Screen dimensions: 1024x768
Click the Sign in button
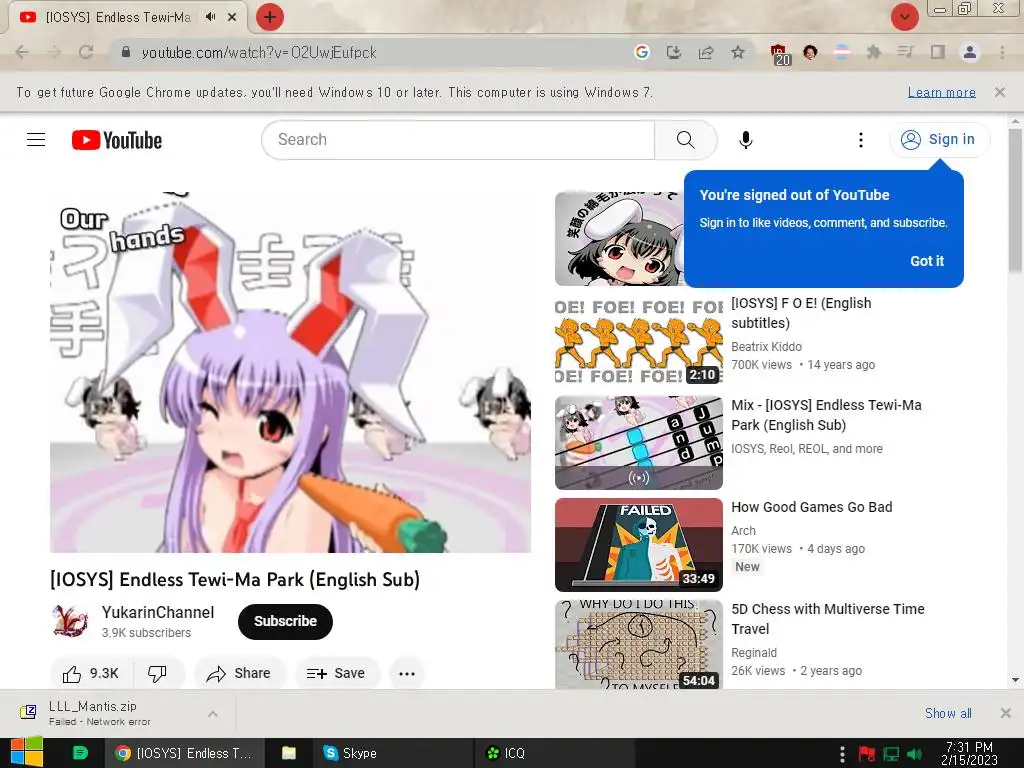[x=939, y=140]
